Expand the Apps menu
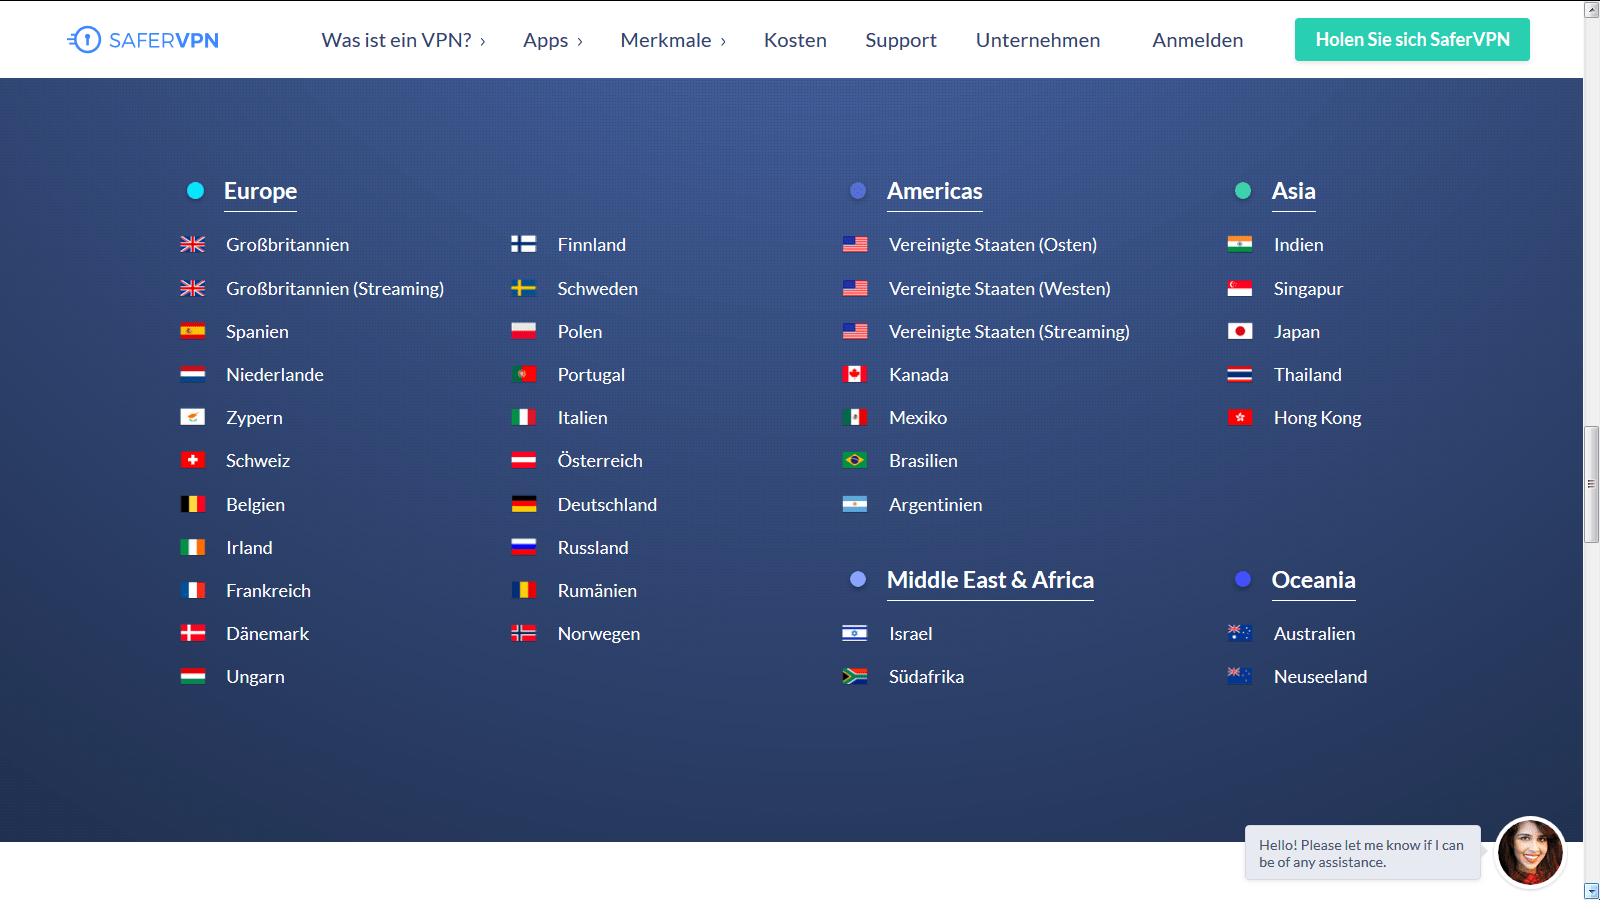The image size is (1600, 900). coord(553,40)
